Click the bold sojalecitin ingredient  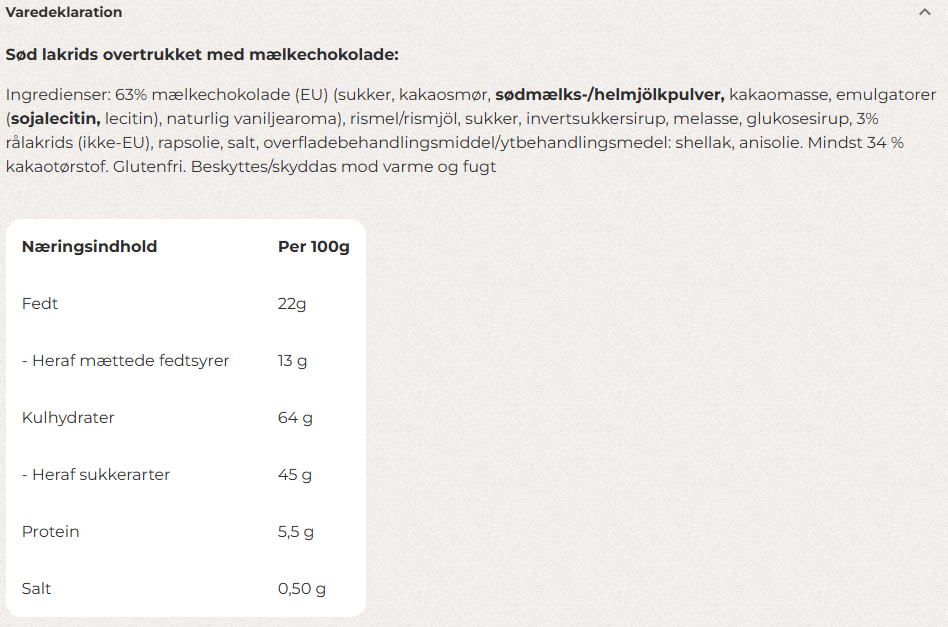tap(55, 119)
